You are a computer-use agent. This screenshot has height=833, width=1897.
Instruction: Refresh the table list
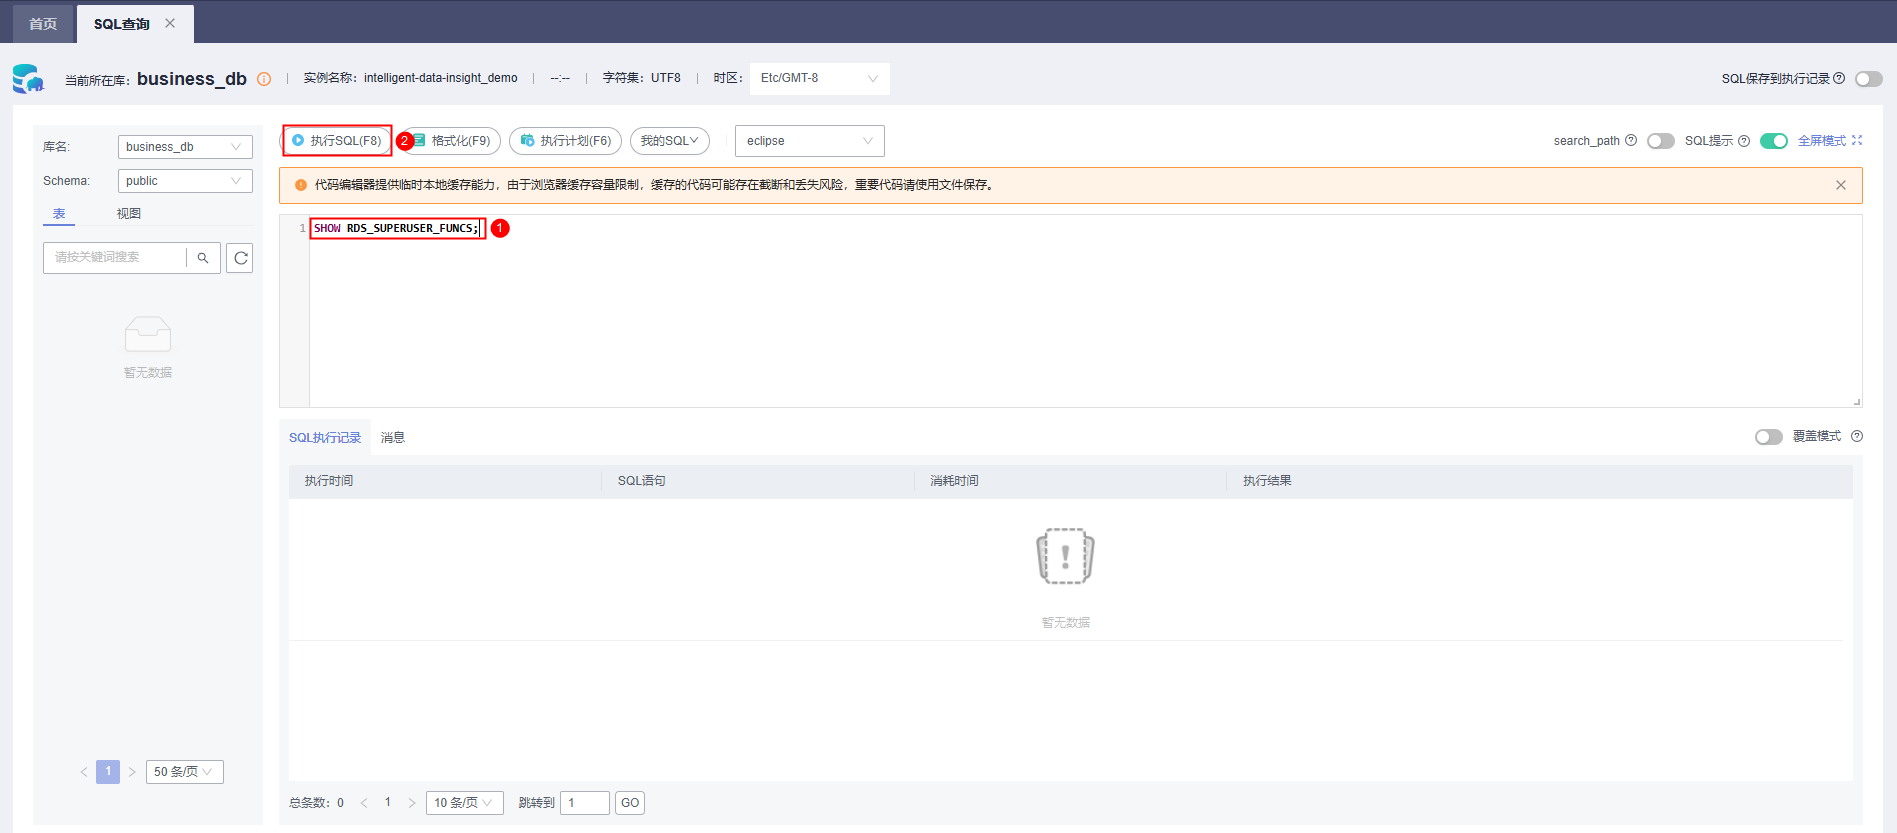pos(240,258)
